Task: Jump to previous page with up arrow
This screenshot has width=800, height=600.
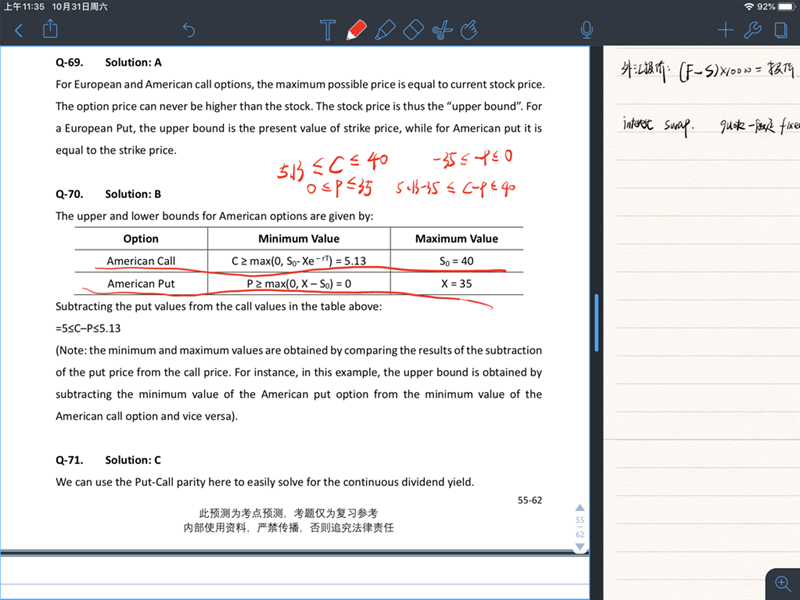Action: click(x=579, y=507)
